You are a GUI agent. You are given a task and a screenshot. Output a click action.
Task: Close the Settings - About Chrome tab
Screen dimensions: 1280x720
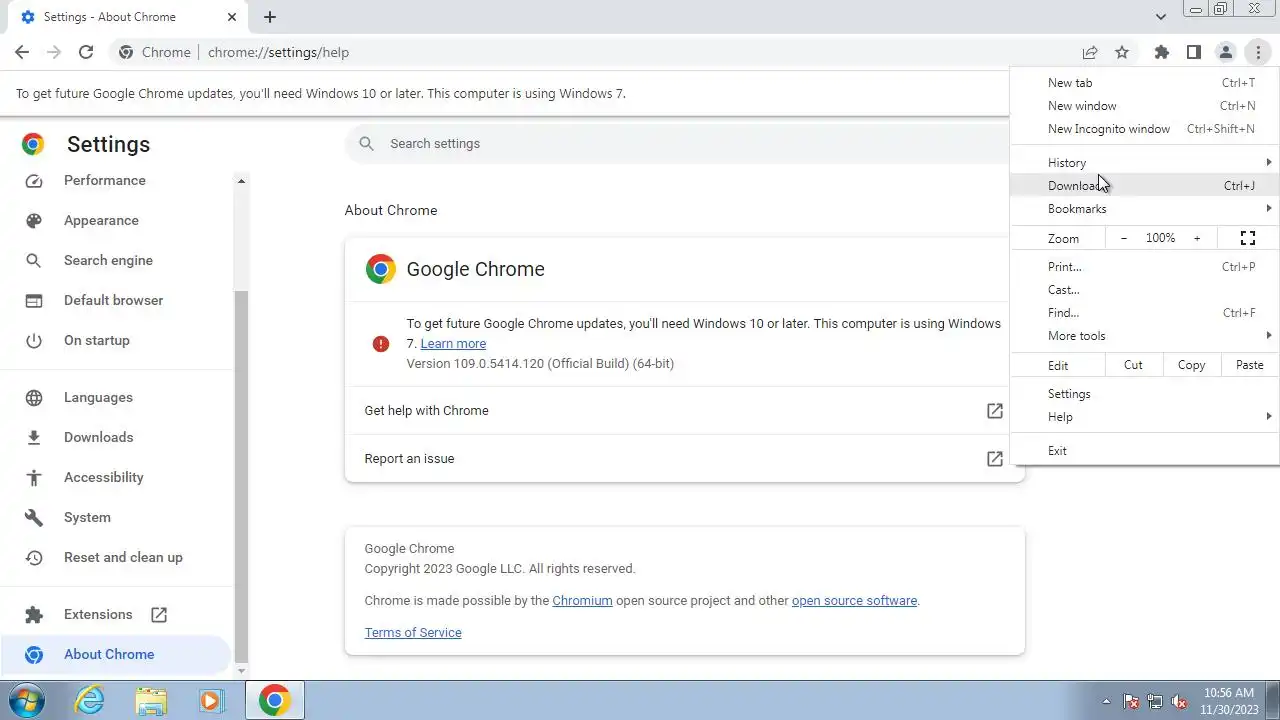click(232, 17)
